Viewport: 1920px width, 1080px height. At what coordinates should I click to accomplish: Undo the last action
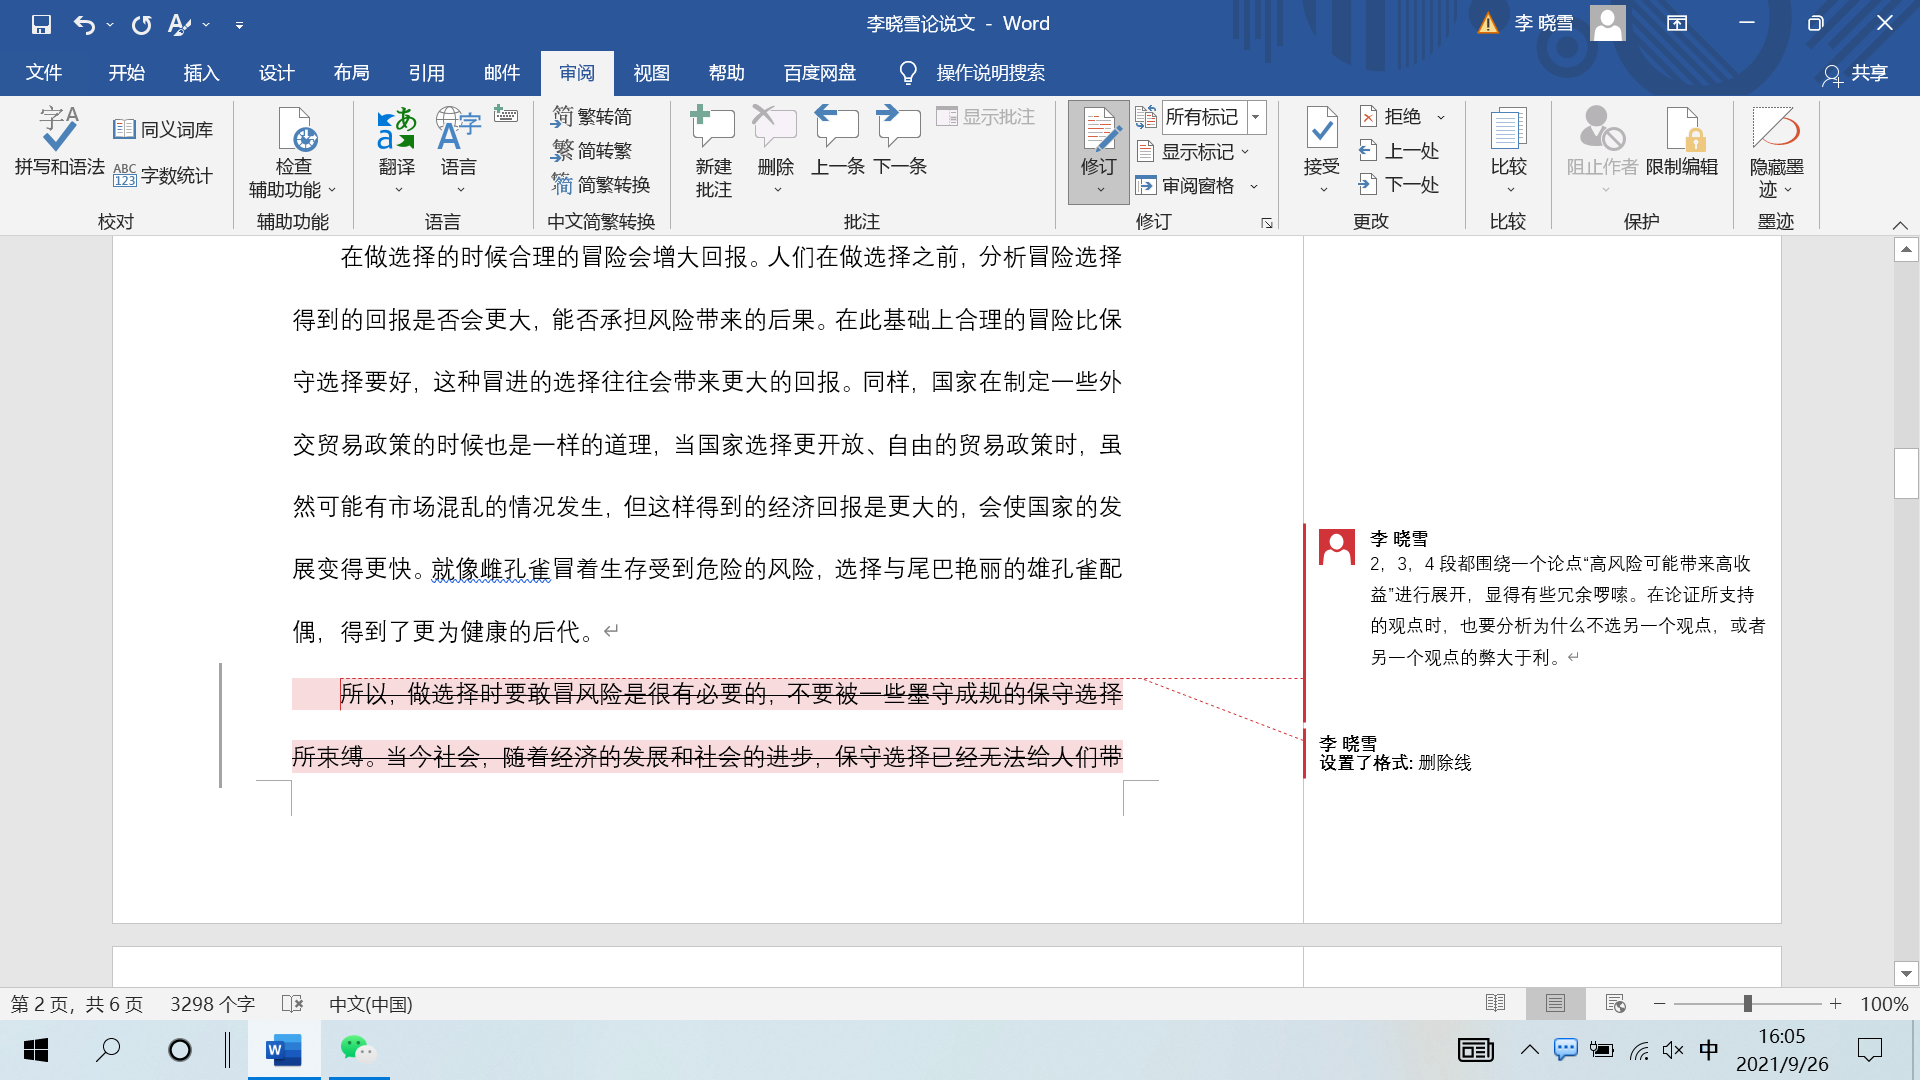[x=84, y=24]
